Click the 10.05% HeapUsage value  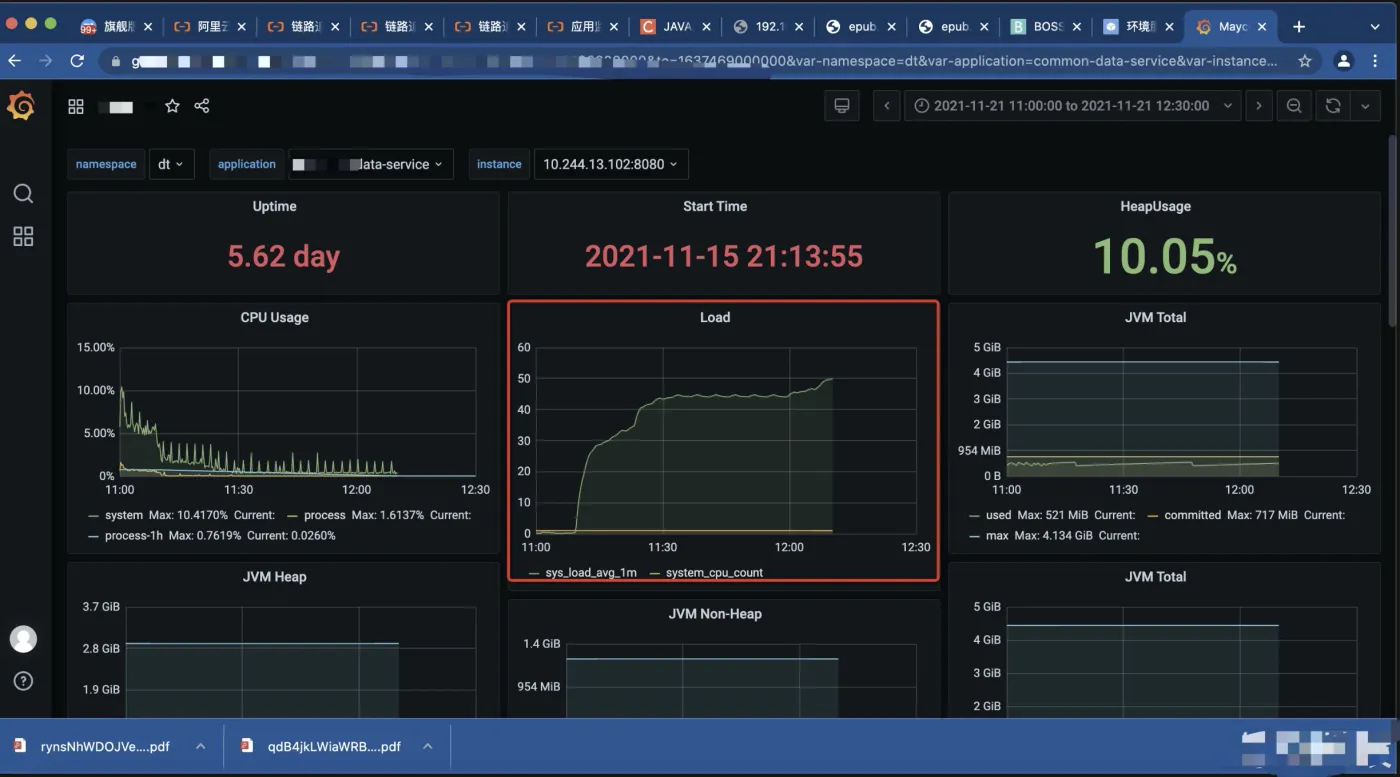point(1164,256)
